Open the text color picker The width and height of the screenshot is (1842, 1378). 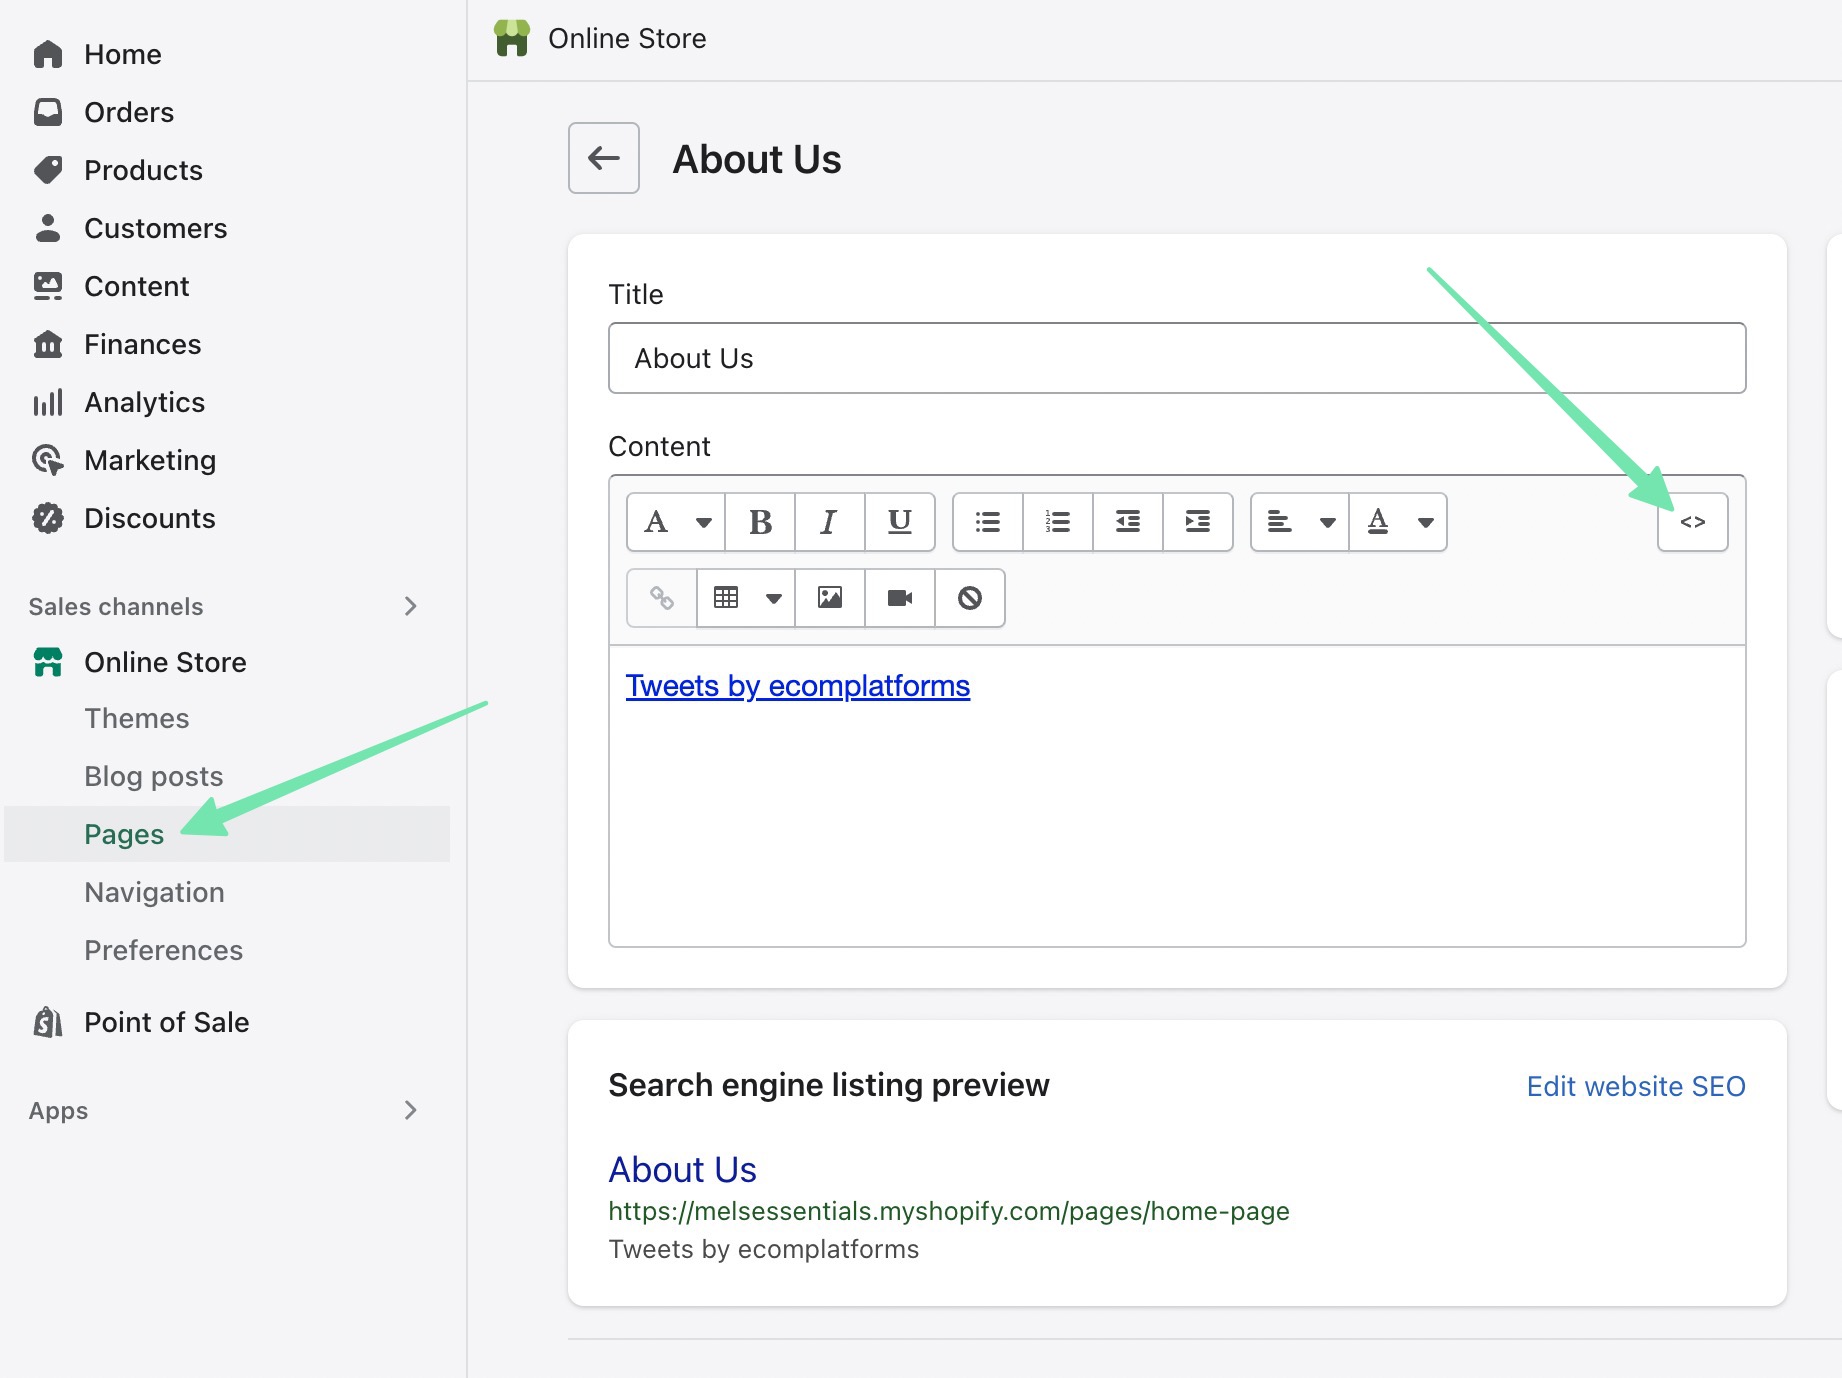1397,522
